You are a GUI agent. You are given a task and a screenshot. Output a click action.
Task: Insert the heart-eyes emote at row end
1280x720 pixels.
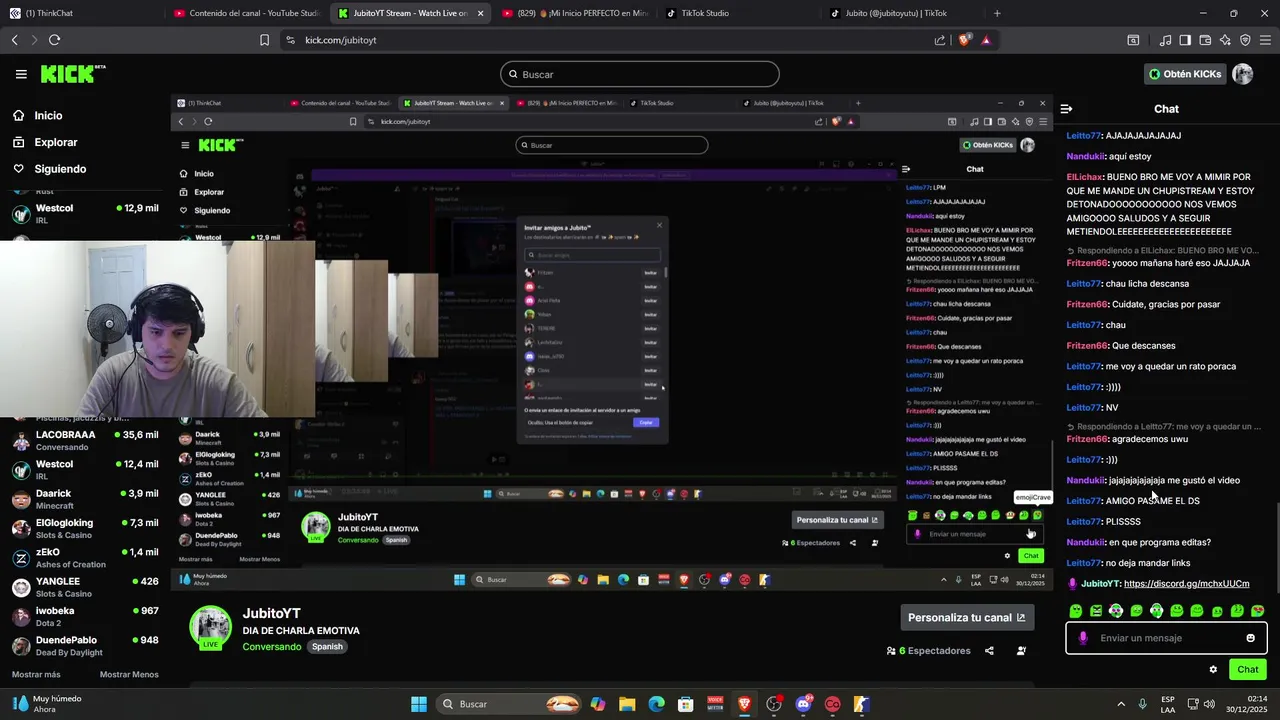(1257, 610)
